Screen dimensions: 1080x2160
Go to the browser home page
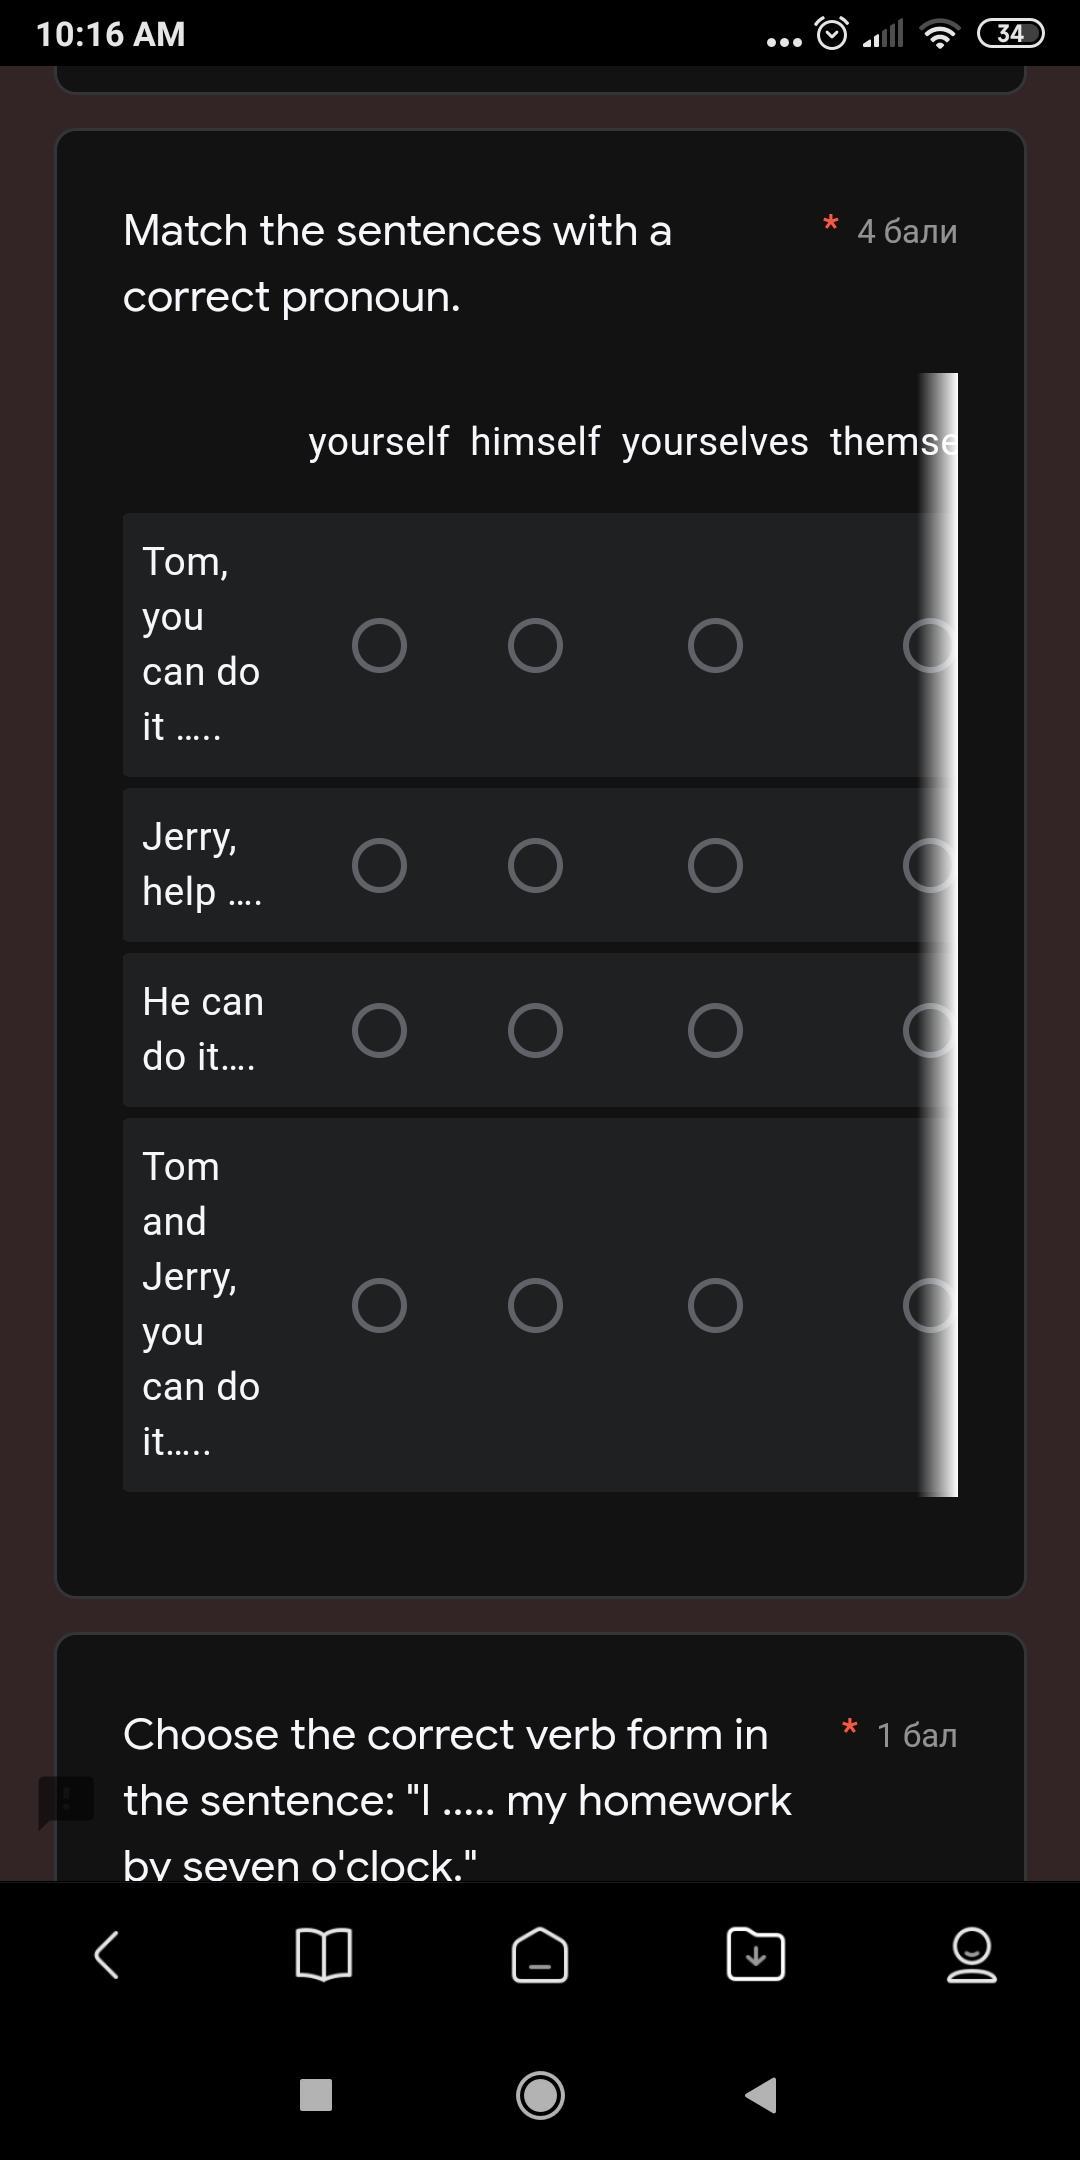pos(540,1954)
